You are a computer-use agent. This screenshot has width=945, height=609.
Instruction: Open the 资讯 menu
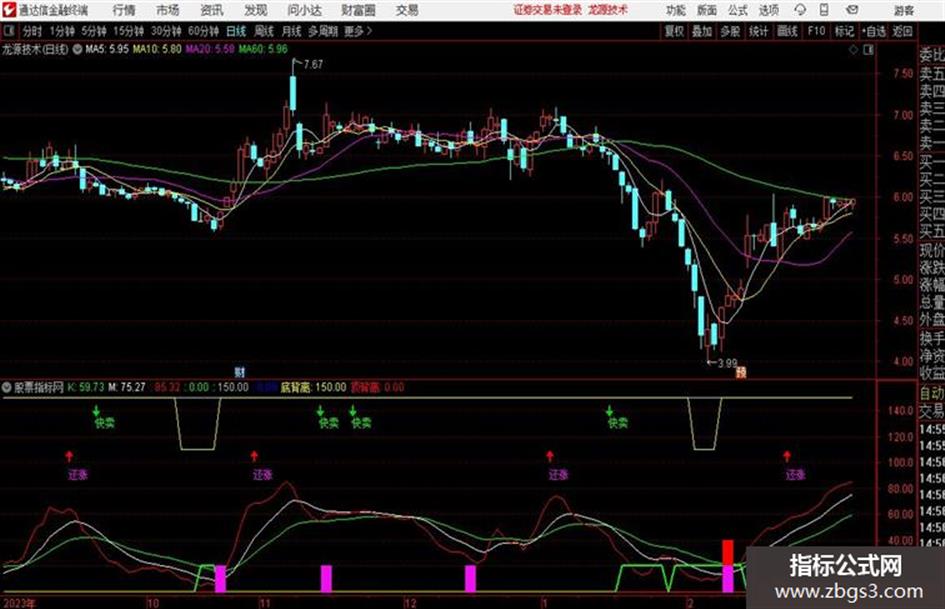(x=212, y=10)
